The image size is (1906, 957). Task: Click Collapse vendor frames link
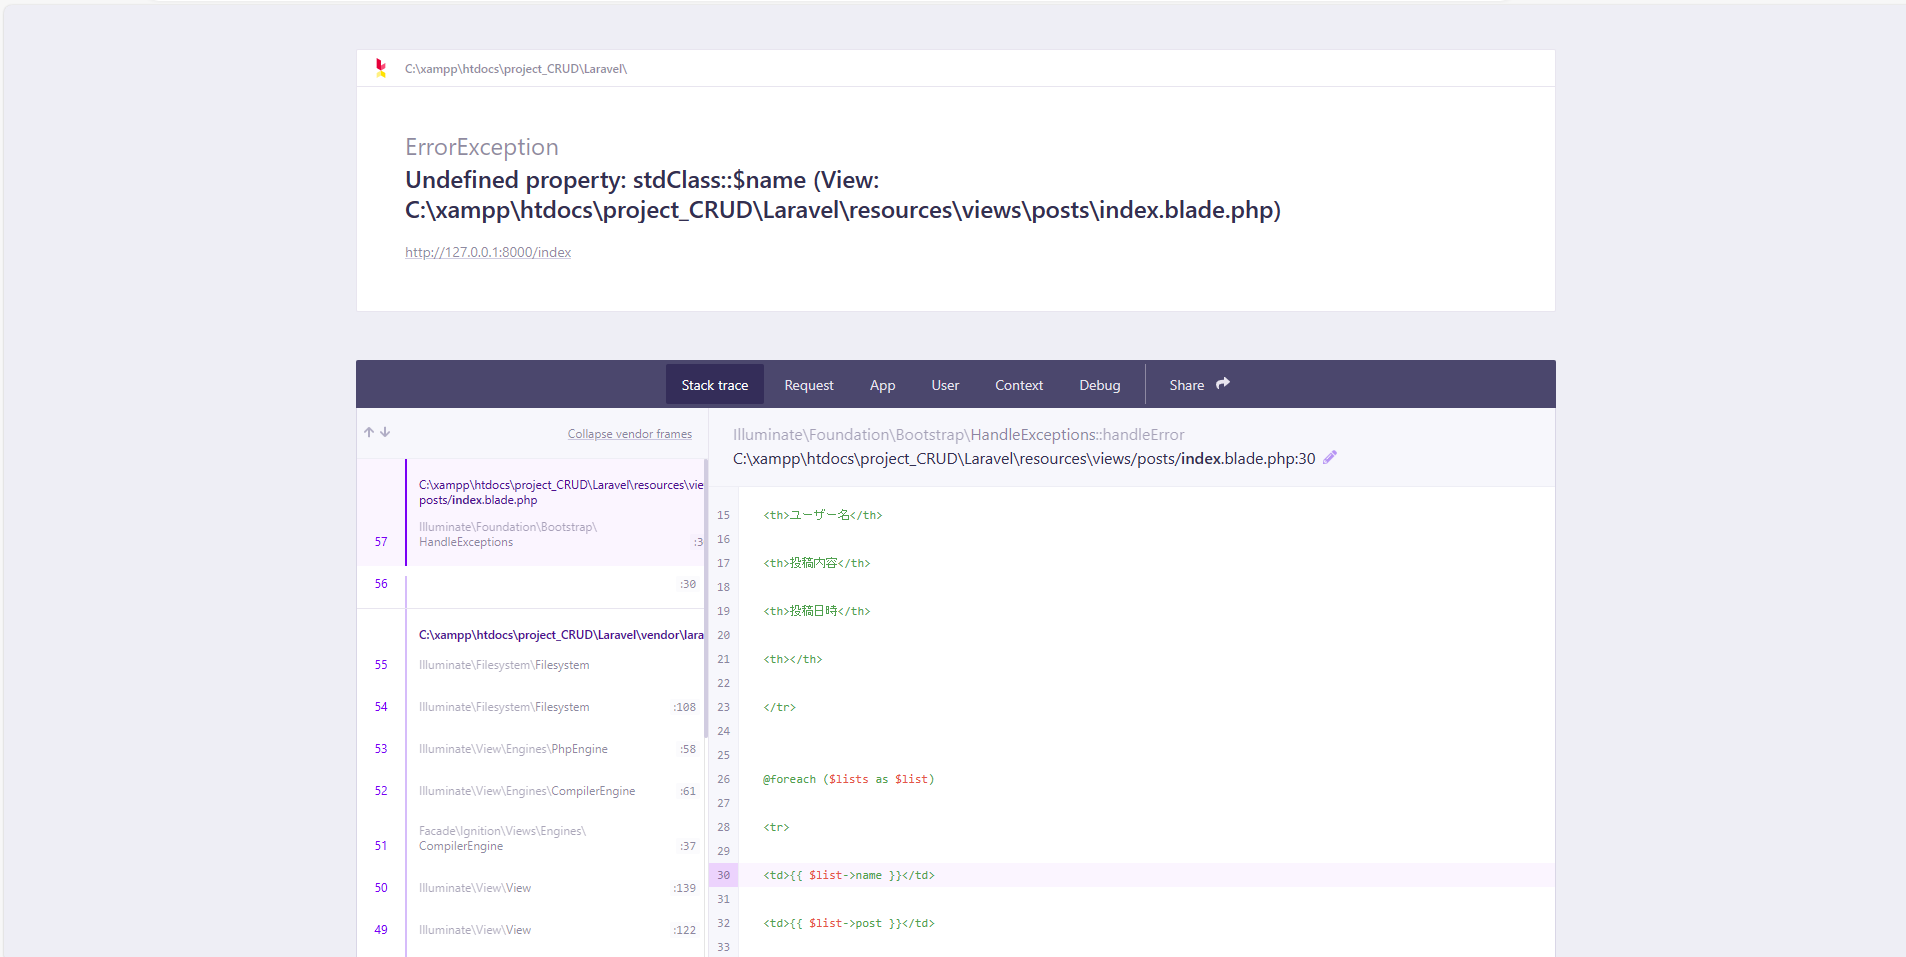[x=630, y=434]
